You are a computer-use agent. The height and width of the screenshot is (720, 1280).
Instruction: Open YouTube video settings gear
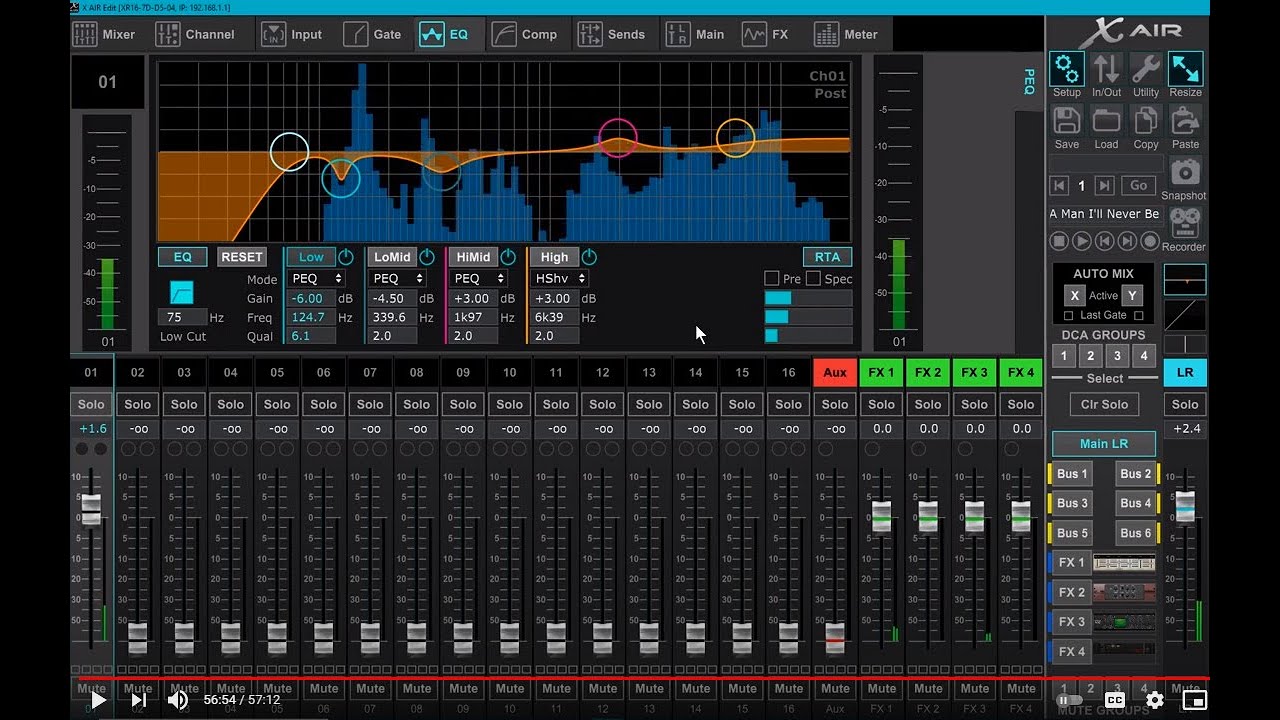tap(1155, 700)
